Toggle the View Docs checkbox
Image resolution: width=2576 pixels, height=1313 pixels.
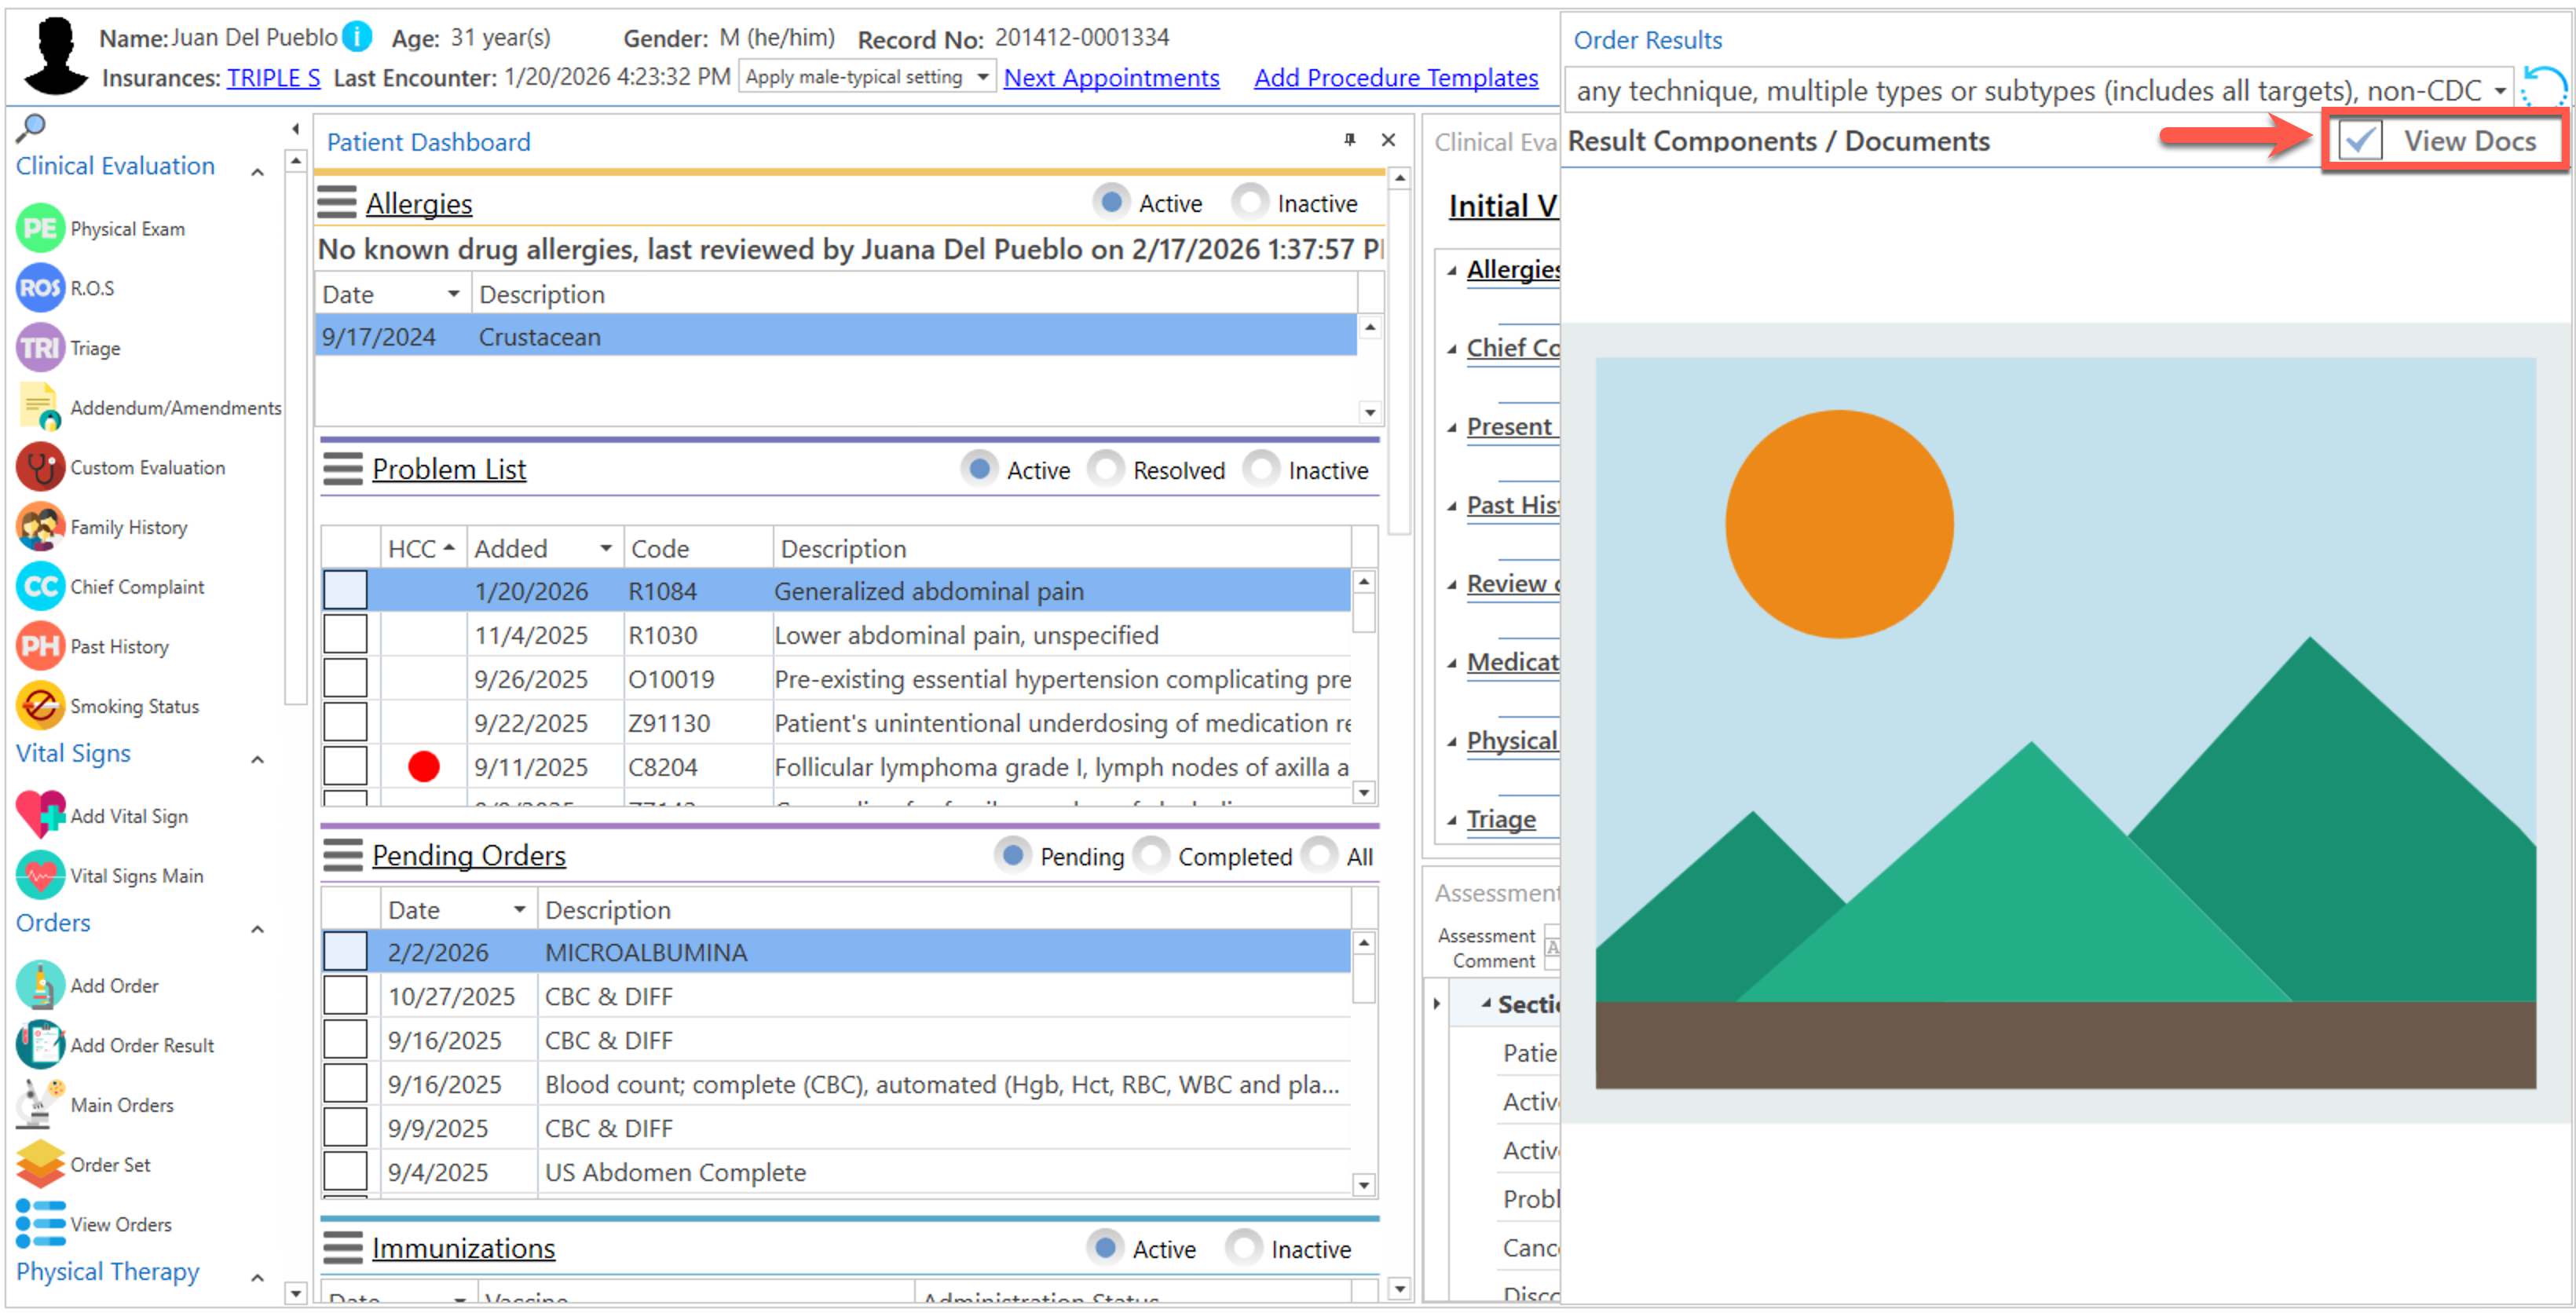click(x=2361, y=141)
